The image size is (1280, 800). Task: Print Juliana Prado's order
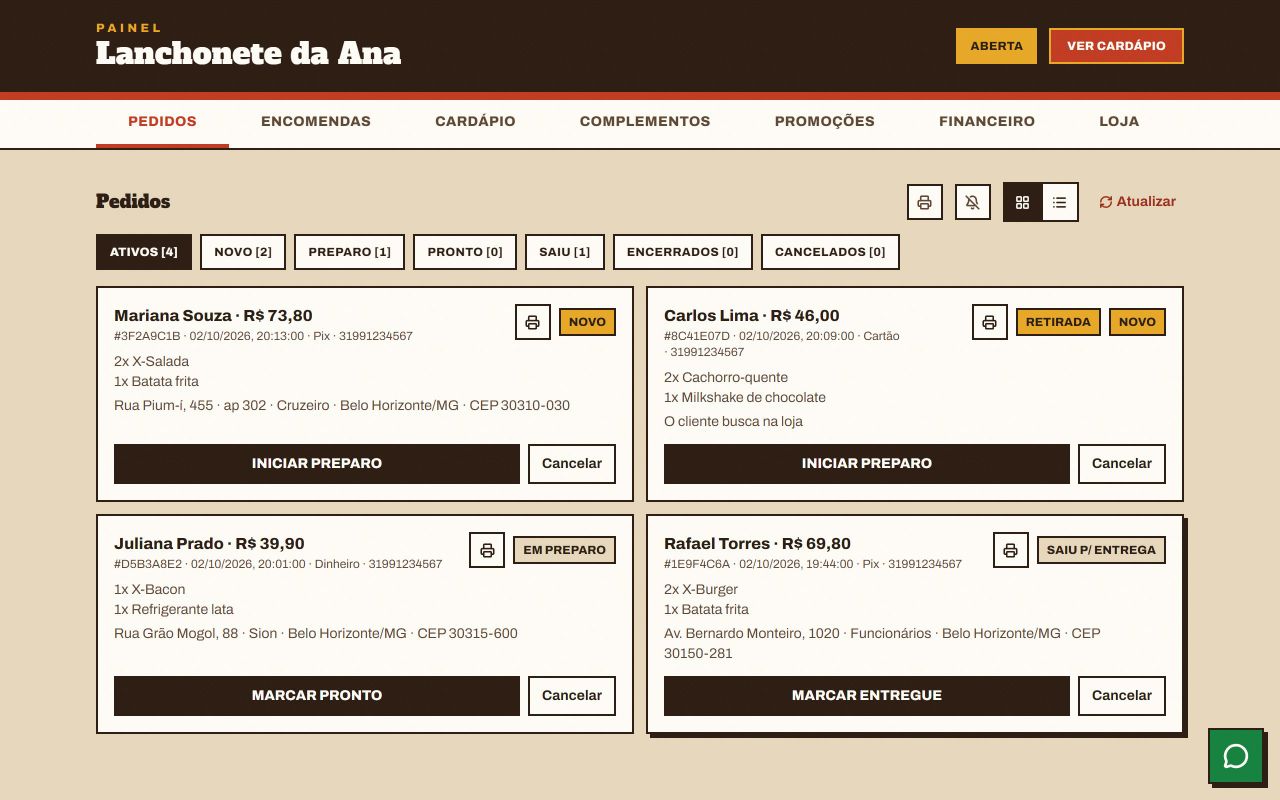(487, 550)
